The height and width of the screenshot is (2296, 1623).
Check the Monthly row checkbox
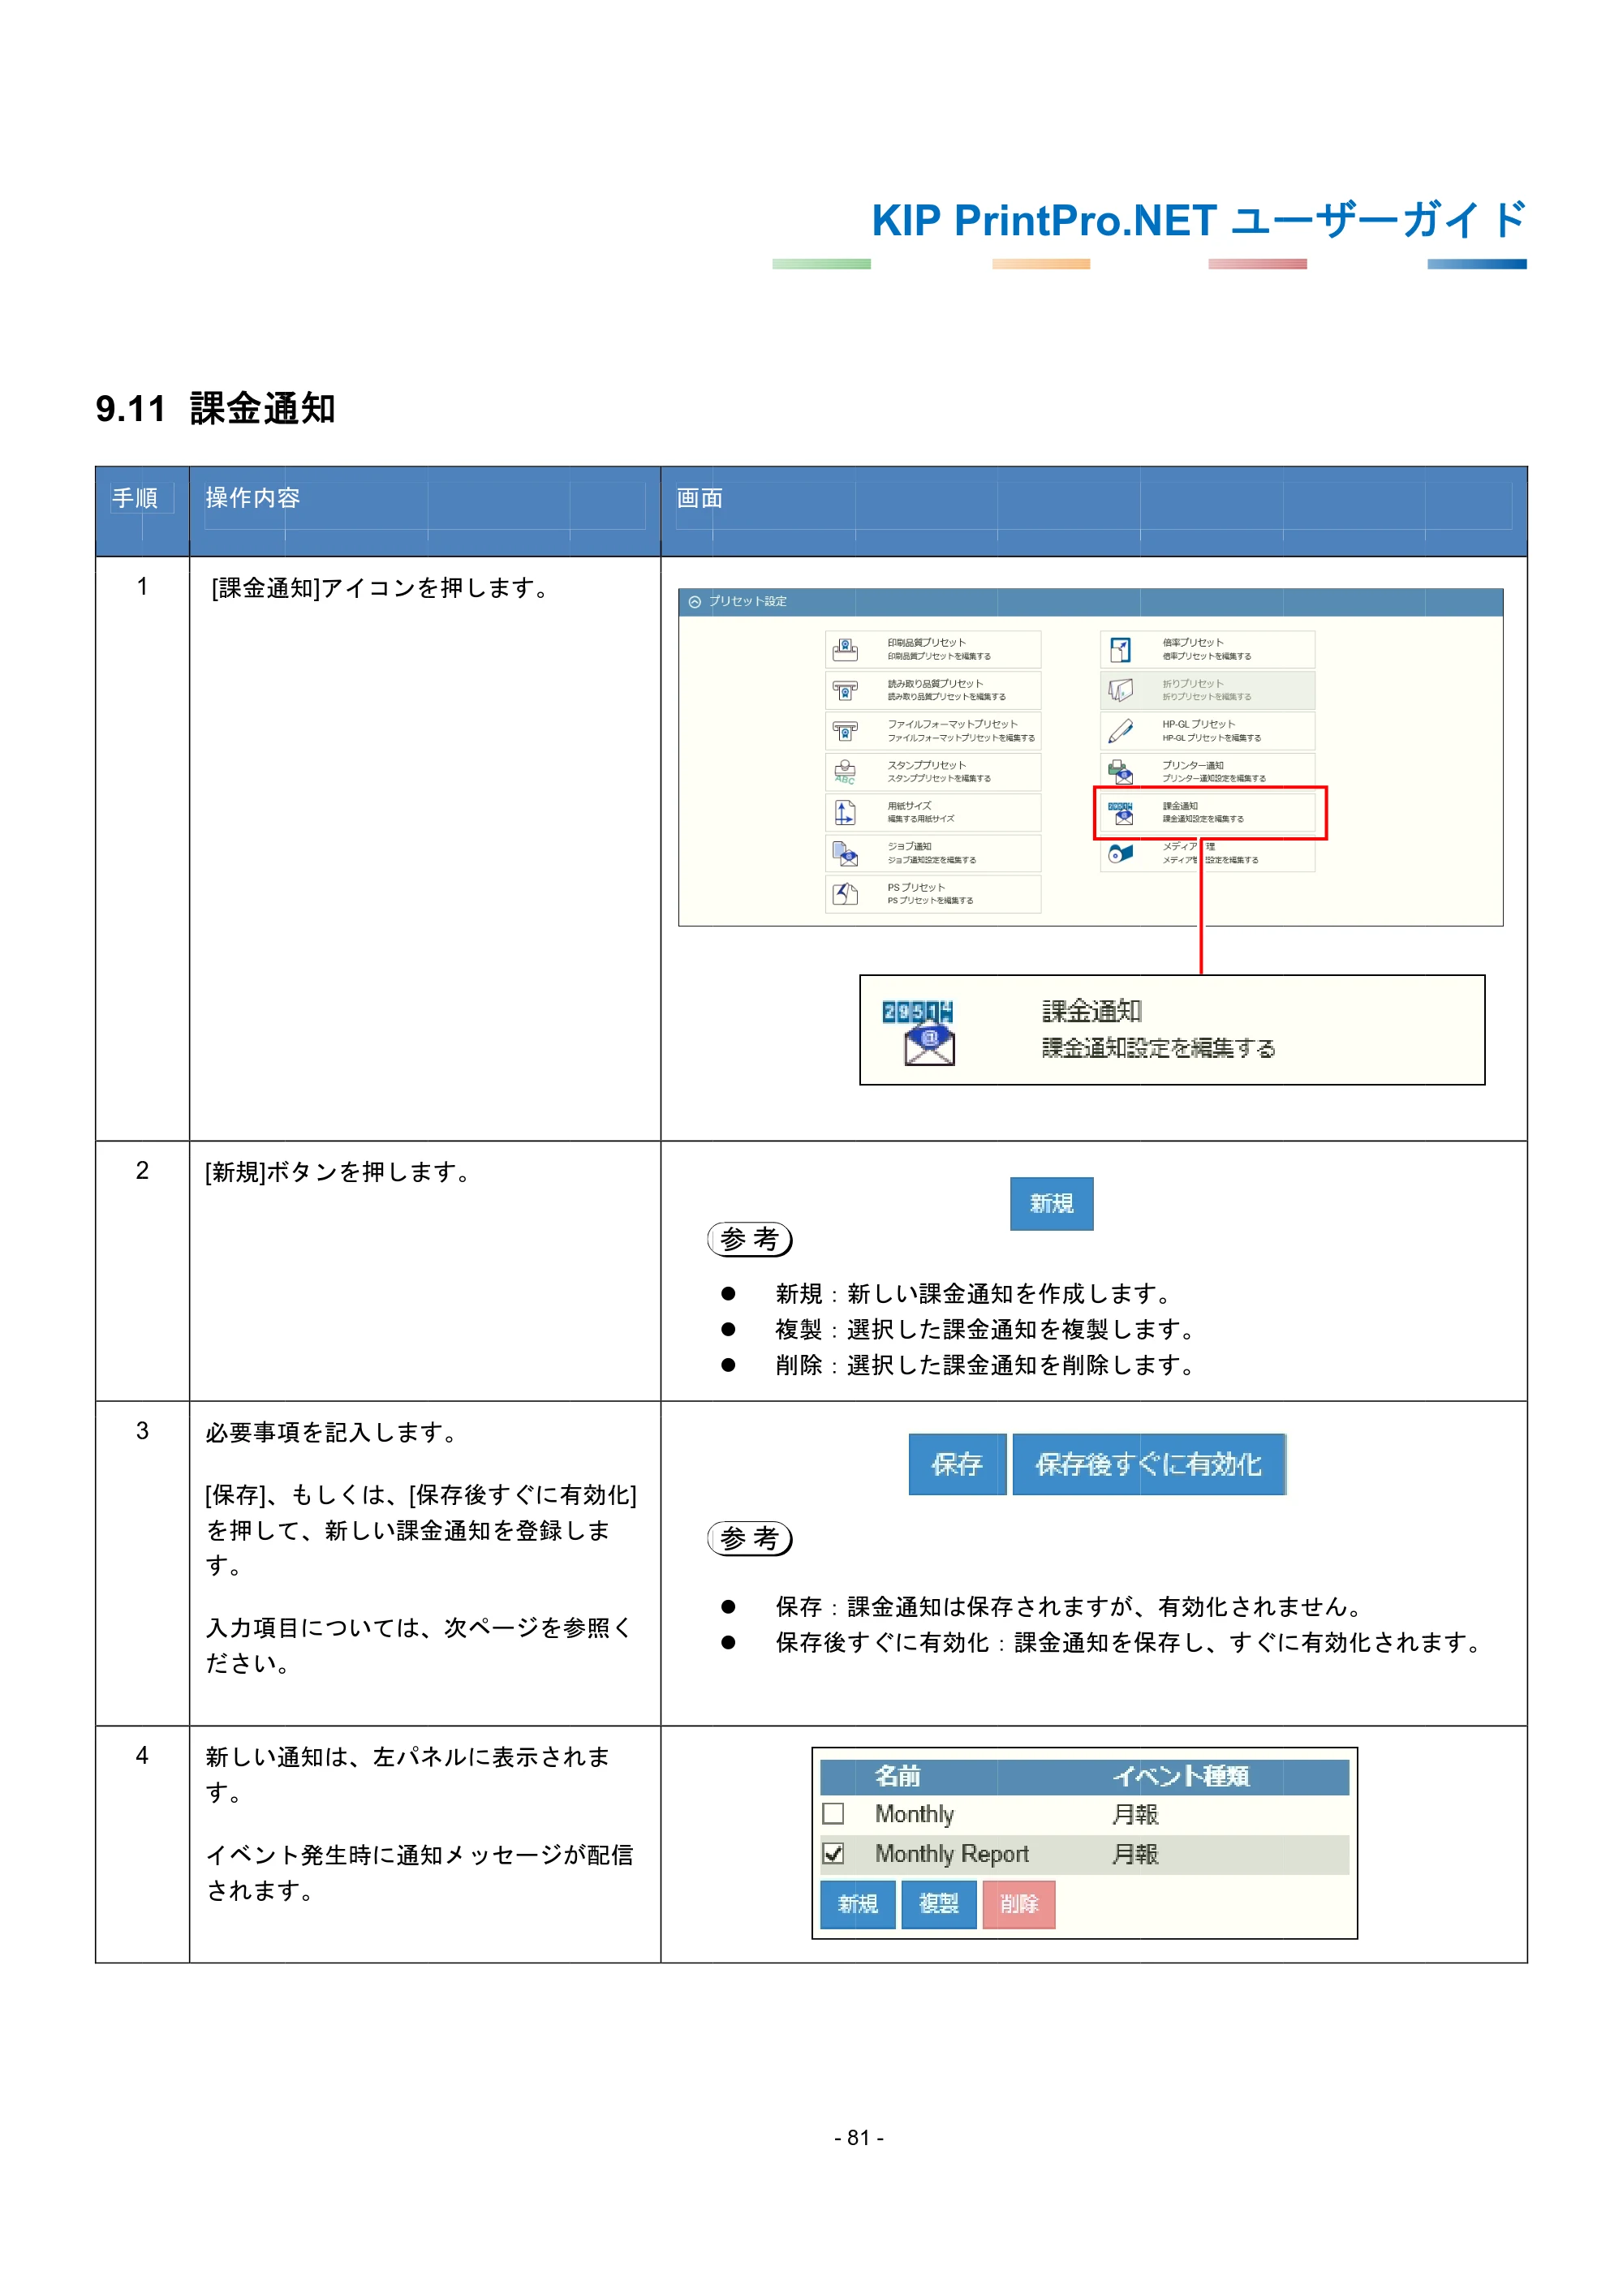click(x=833, y=1814)
